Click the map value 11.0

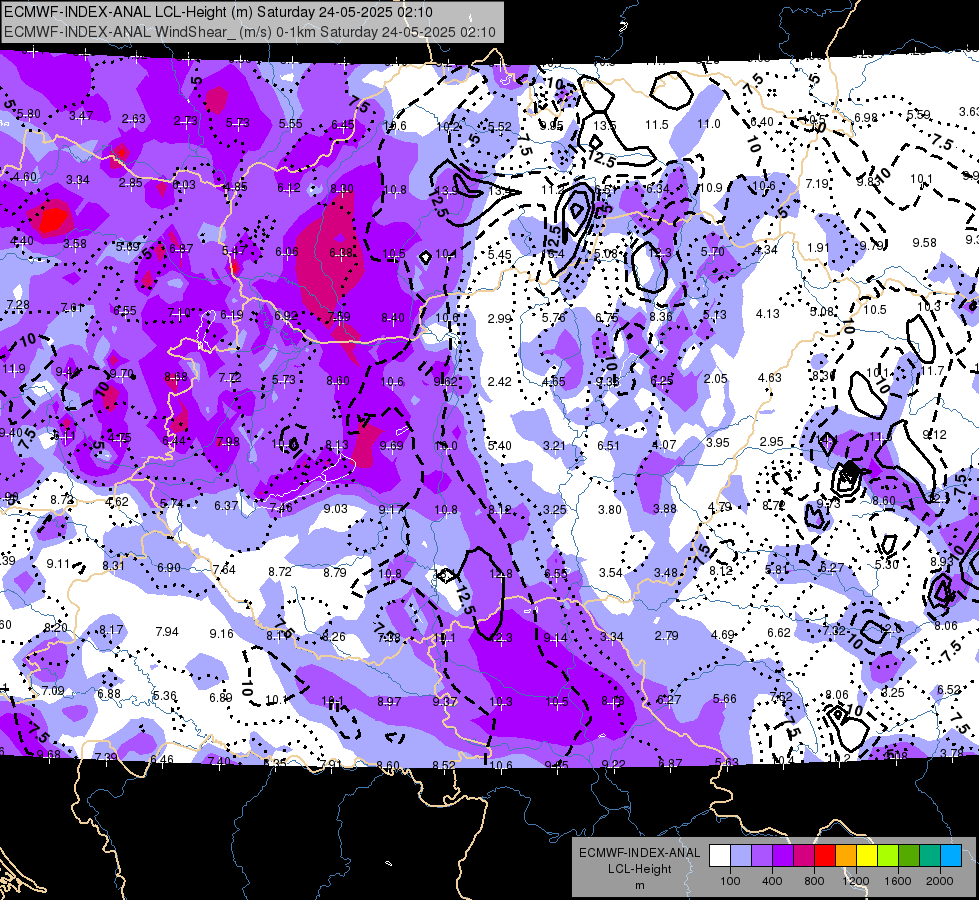(709, 124)
